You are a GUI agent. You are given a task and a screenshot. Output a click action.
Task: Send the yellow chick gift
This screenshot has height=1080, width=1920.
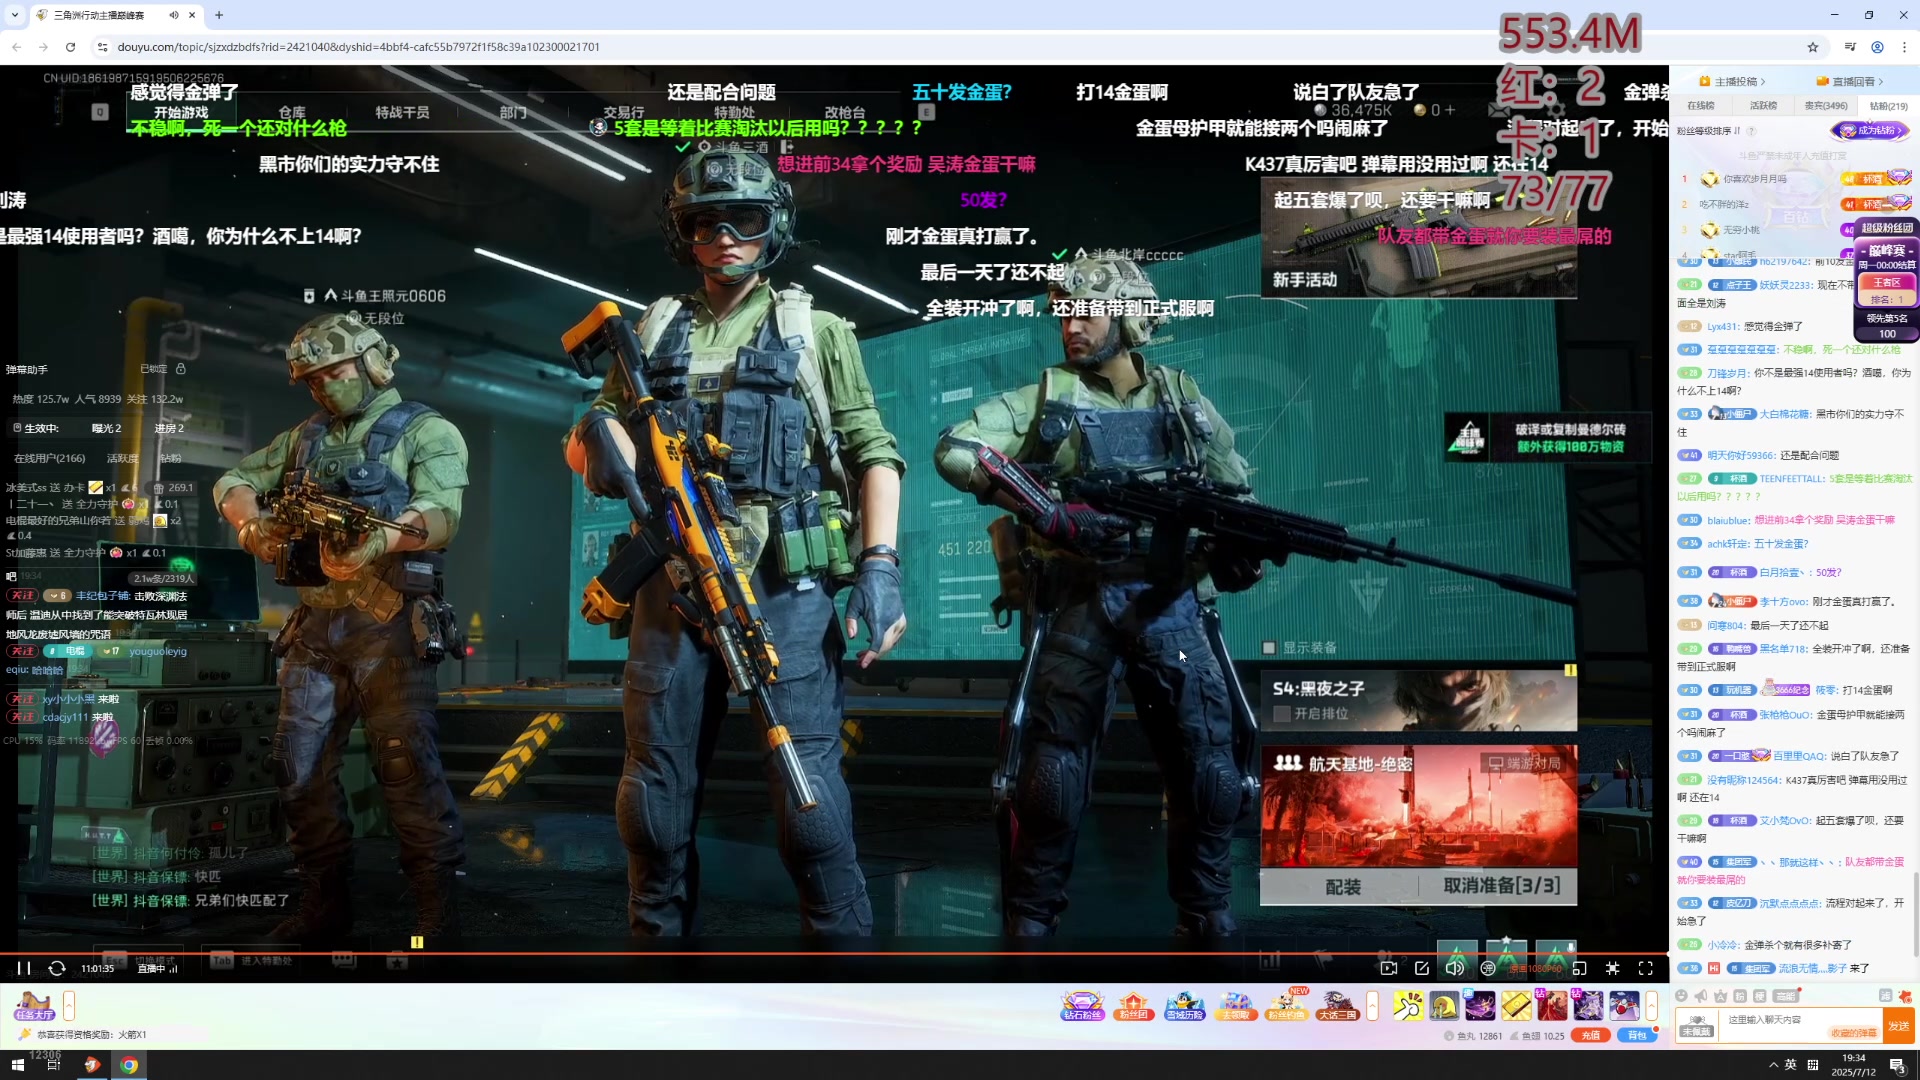click(x=1444, y=1006)
